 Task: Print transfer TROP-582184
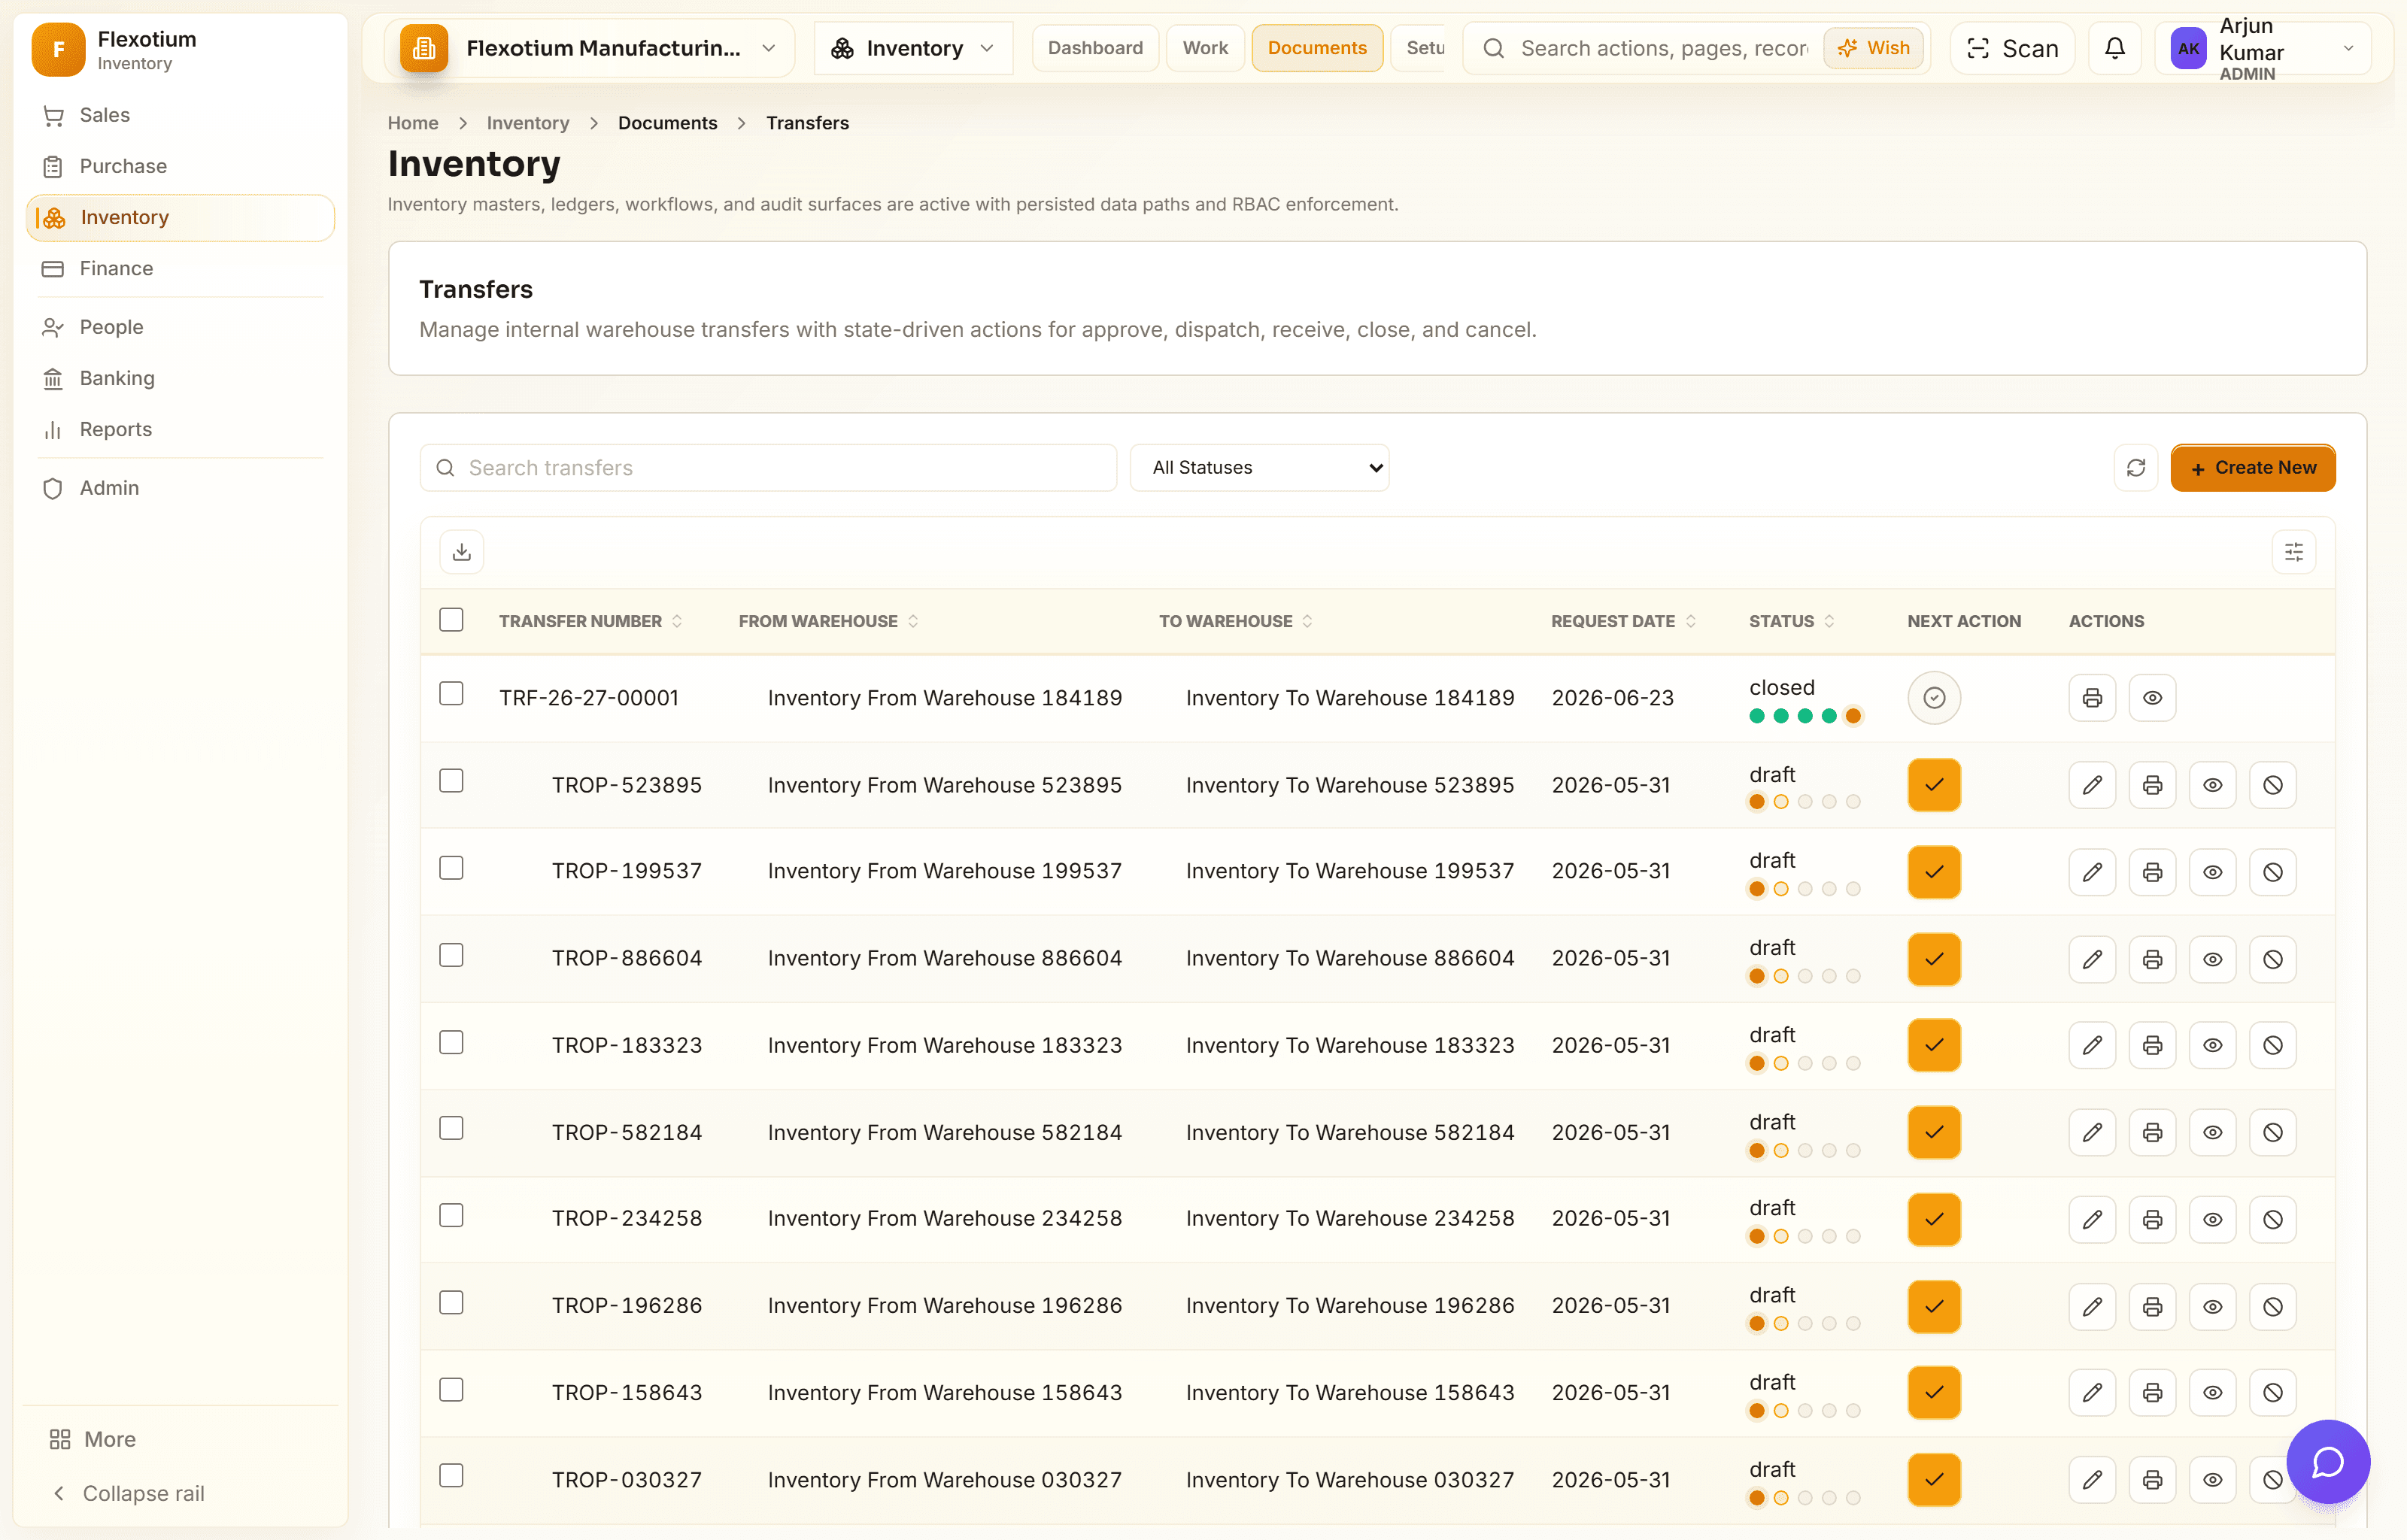tap(2152, 1132)
